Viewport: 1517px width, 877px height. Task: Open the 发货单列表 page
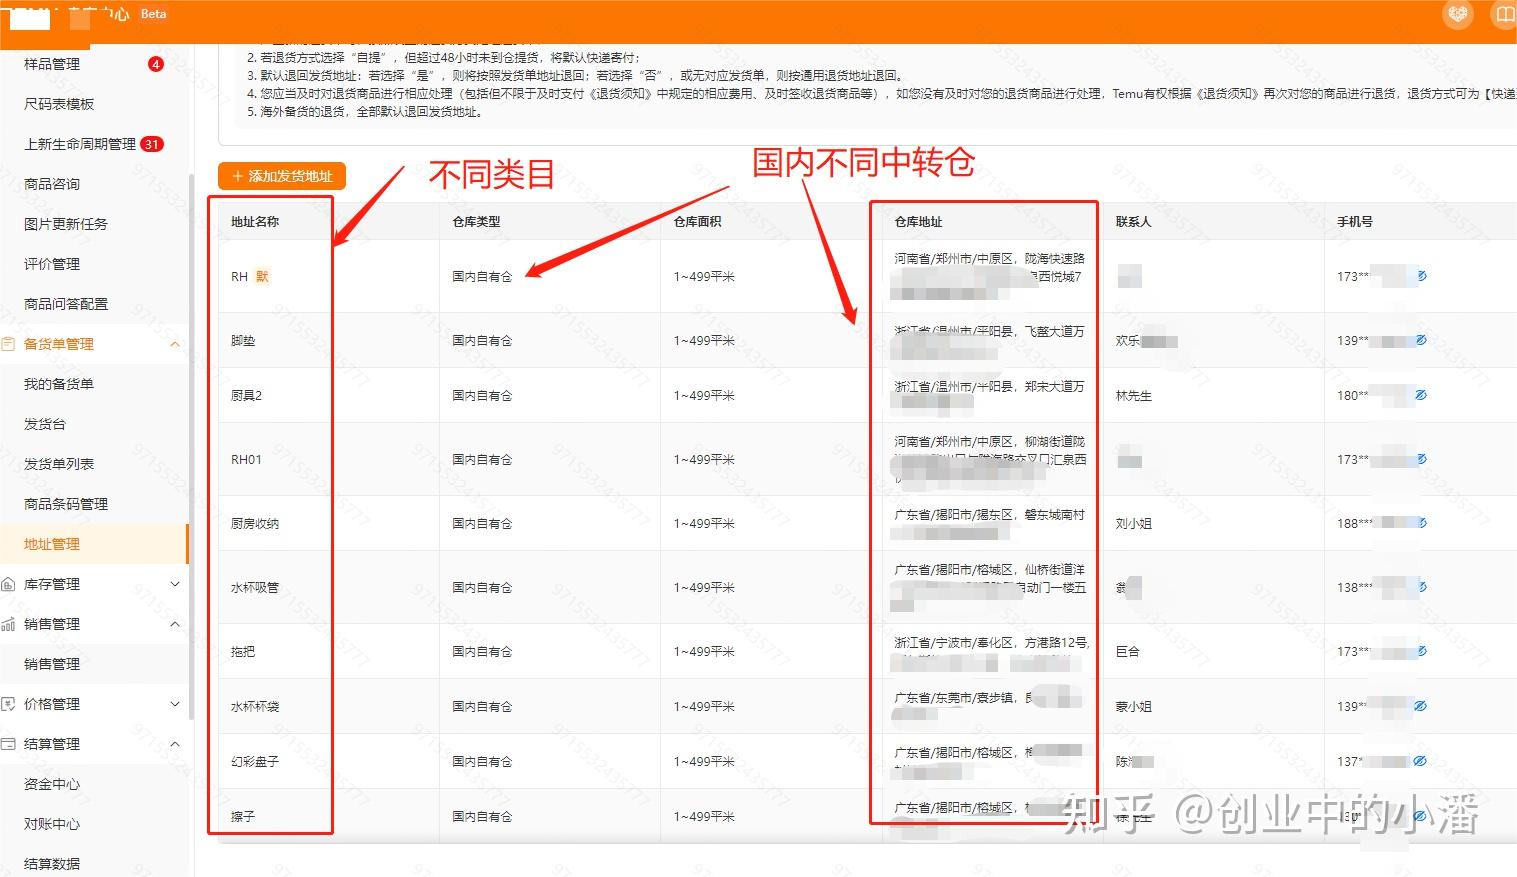pos(59,464)
